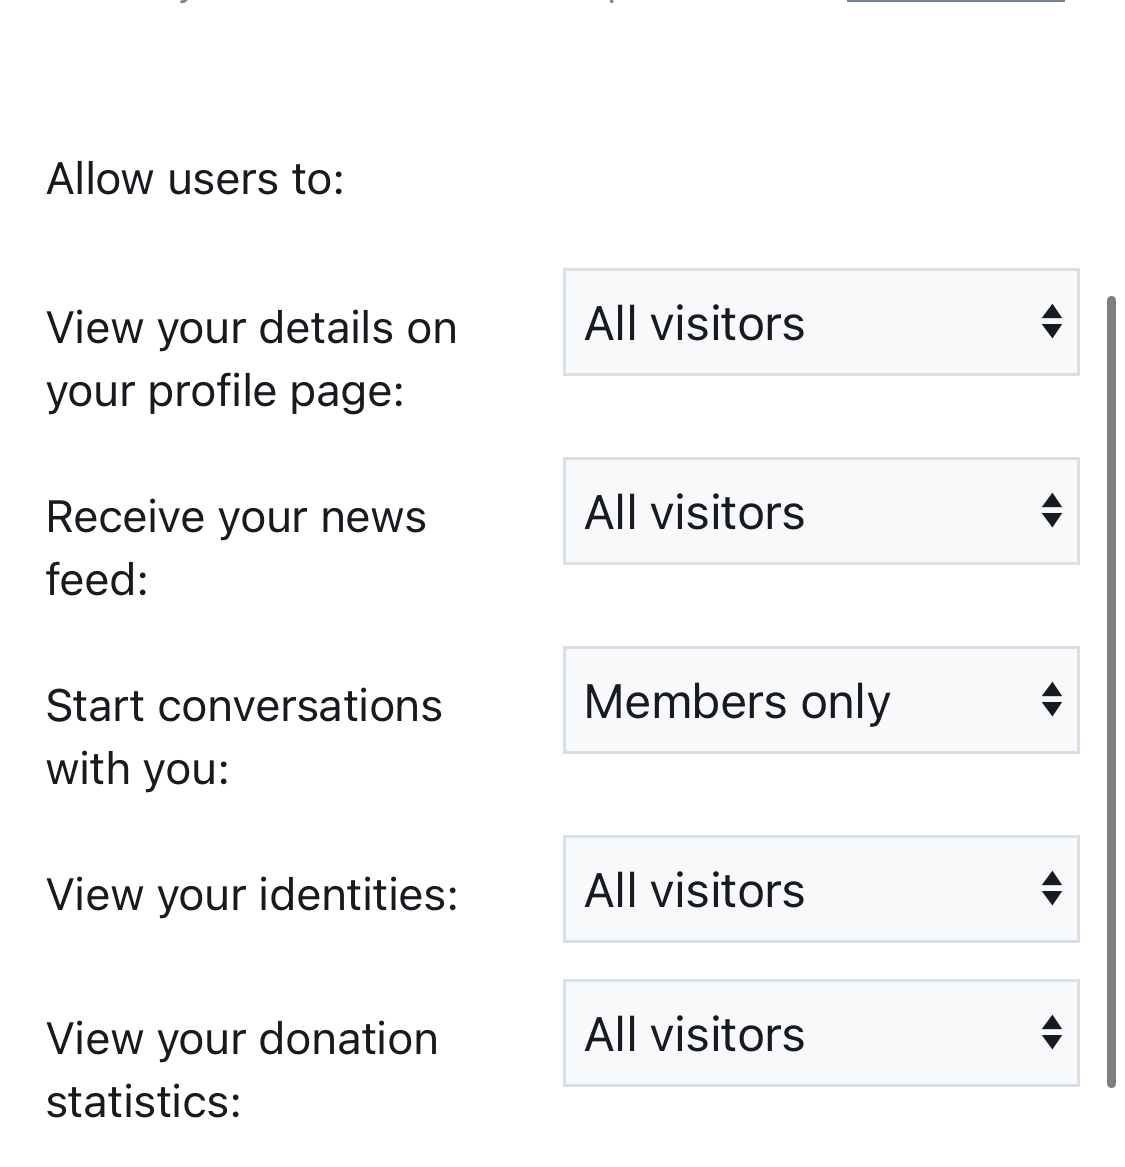This screenshot has height=1167, width=1125.
Task: Click the 'View your donation statistics' label
Action: point(242,1070)
